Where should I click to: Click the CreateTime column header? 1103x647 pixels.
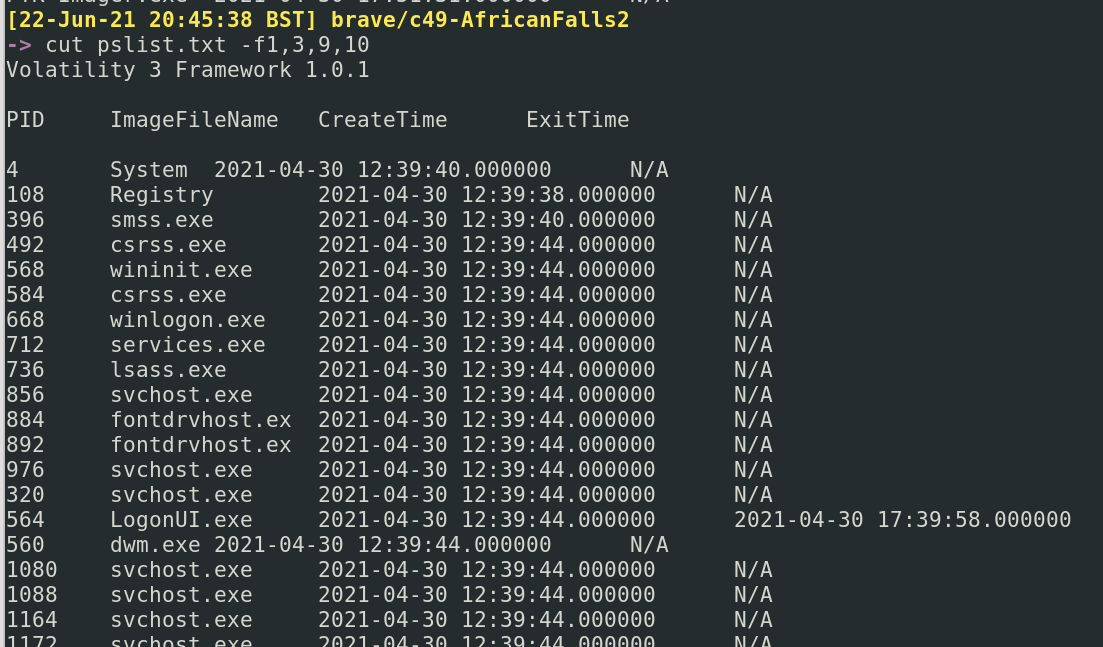(x=382, y=120)
